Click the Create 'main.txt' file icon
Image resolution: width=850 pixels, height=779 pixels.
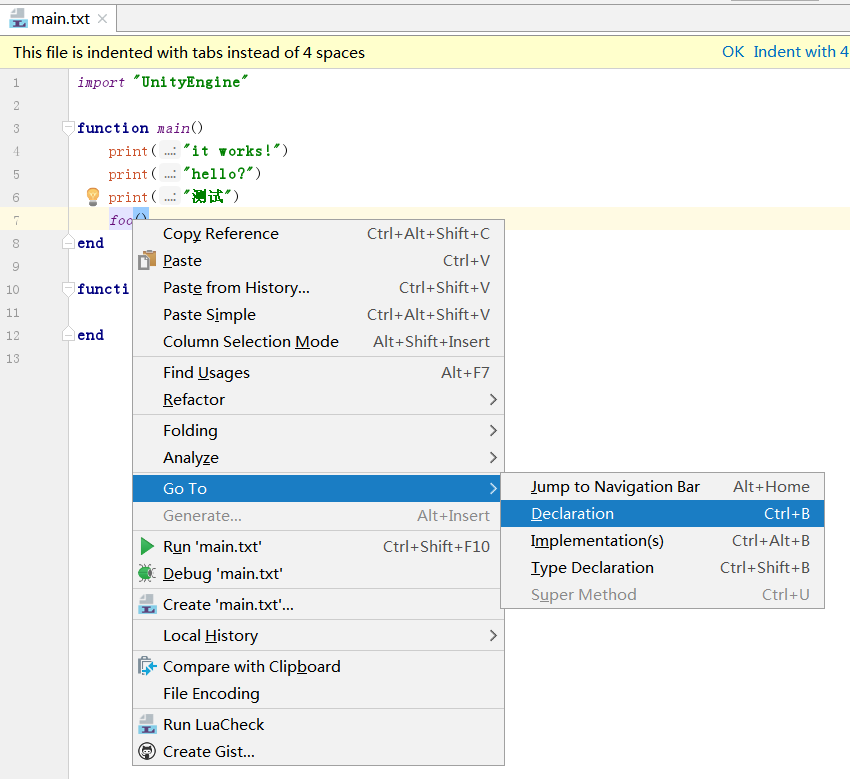[147, 604]
